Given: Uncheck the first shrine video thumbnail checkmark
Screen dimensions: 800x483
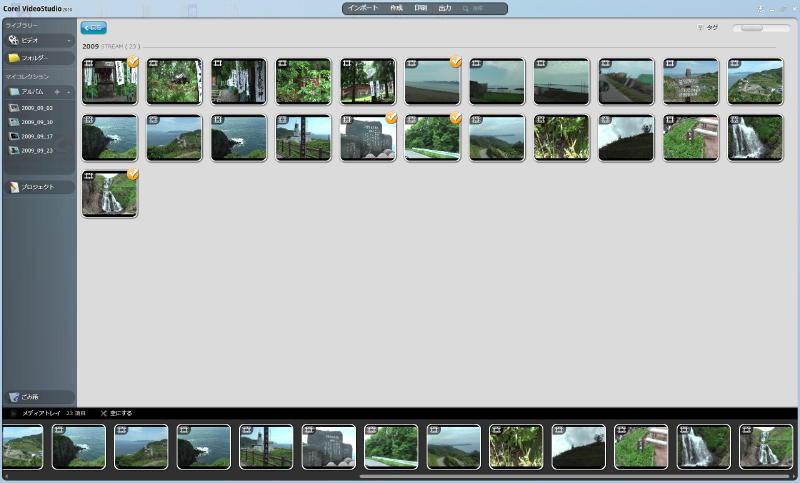Looking at the screenshot, I should point(132,62).
